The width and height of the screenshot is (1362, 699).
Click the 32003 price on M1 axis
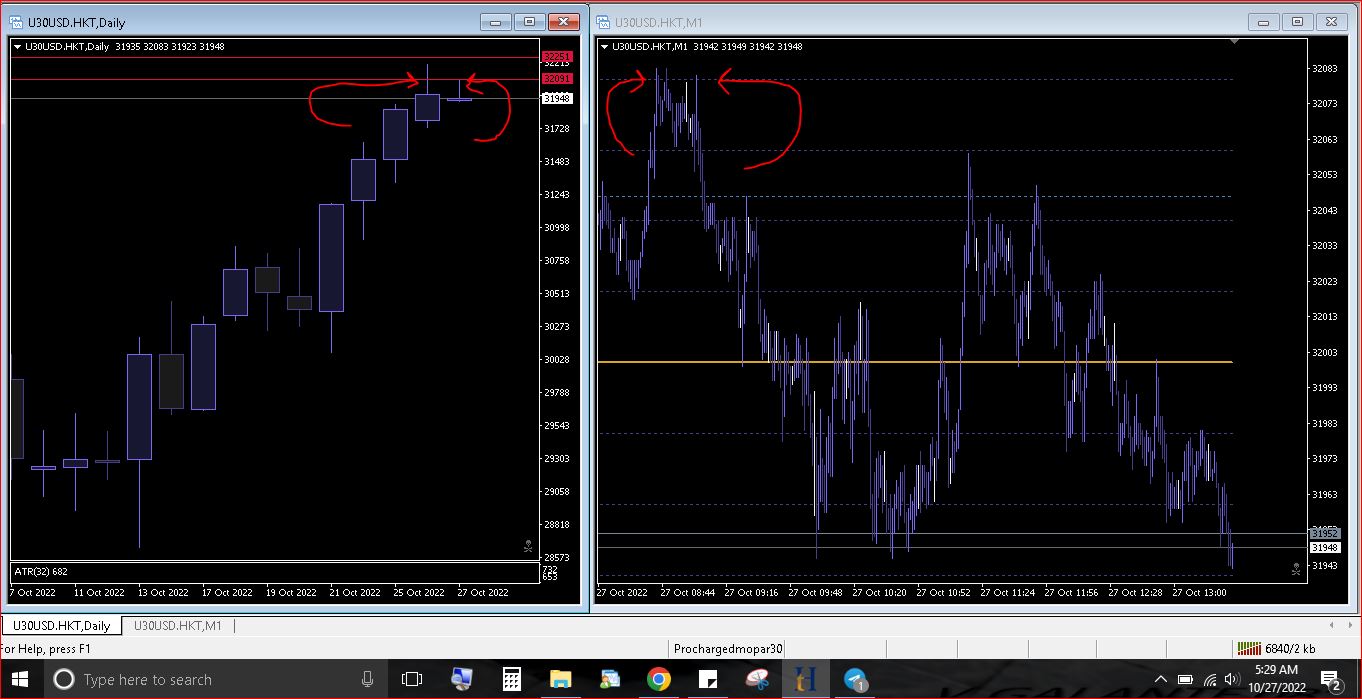click(1324, 352)
